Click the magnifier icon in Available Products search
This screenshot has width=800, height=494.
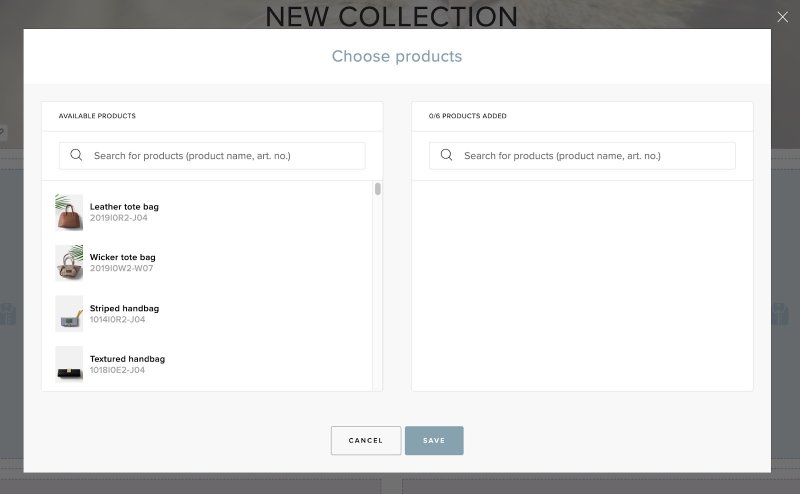pyautogui.click(x=77, y=156)
